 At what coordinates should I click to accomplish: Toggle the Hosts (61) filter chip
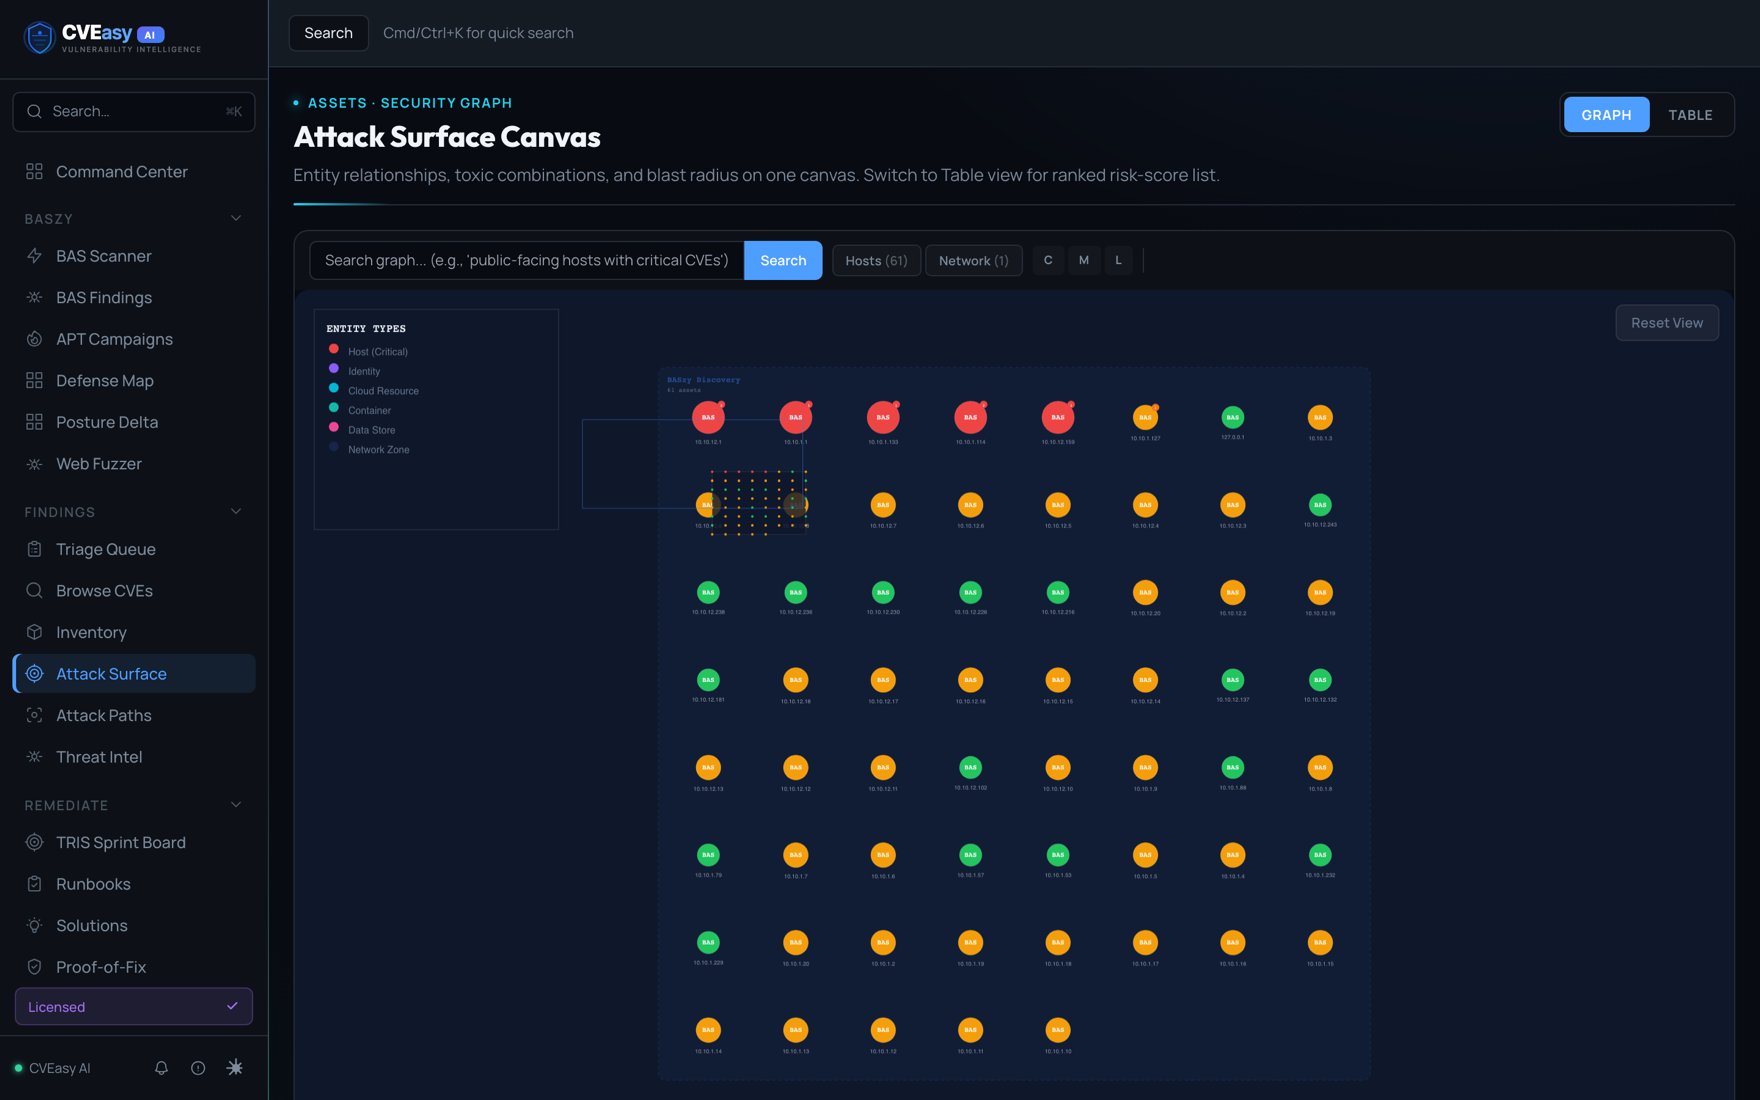pos(876,260)
